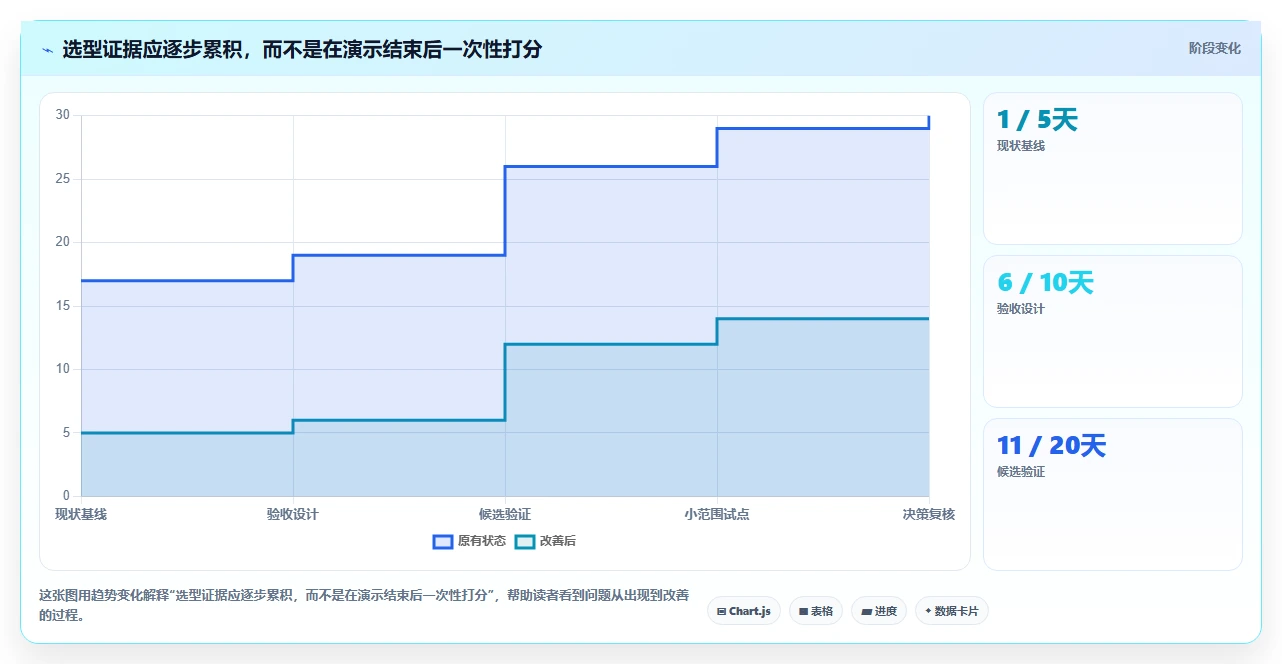Click the 阶段变化 label in header
This screenshot has width=1282, height=664.
click(x=1215, y=48)
